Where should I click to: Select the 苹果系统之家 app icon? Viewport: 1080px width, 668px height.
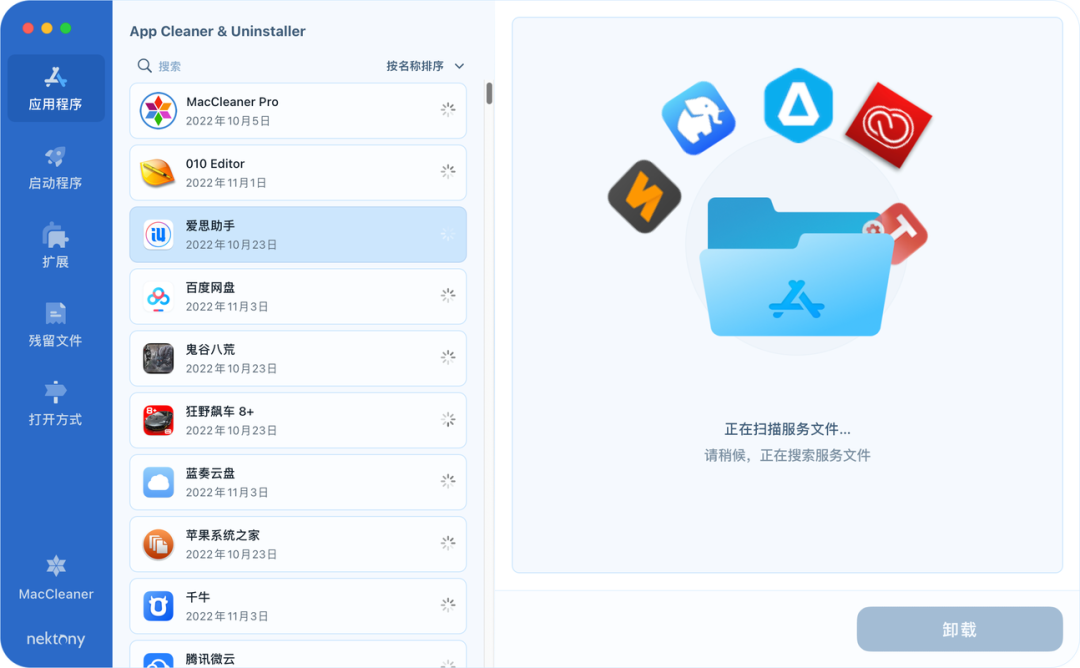tap(158, 544)
